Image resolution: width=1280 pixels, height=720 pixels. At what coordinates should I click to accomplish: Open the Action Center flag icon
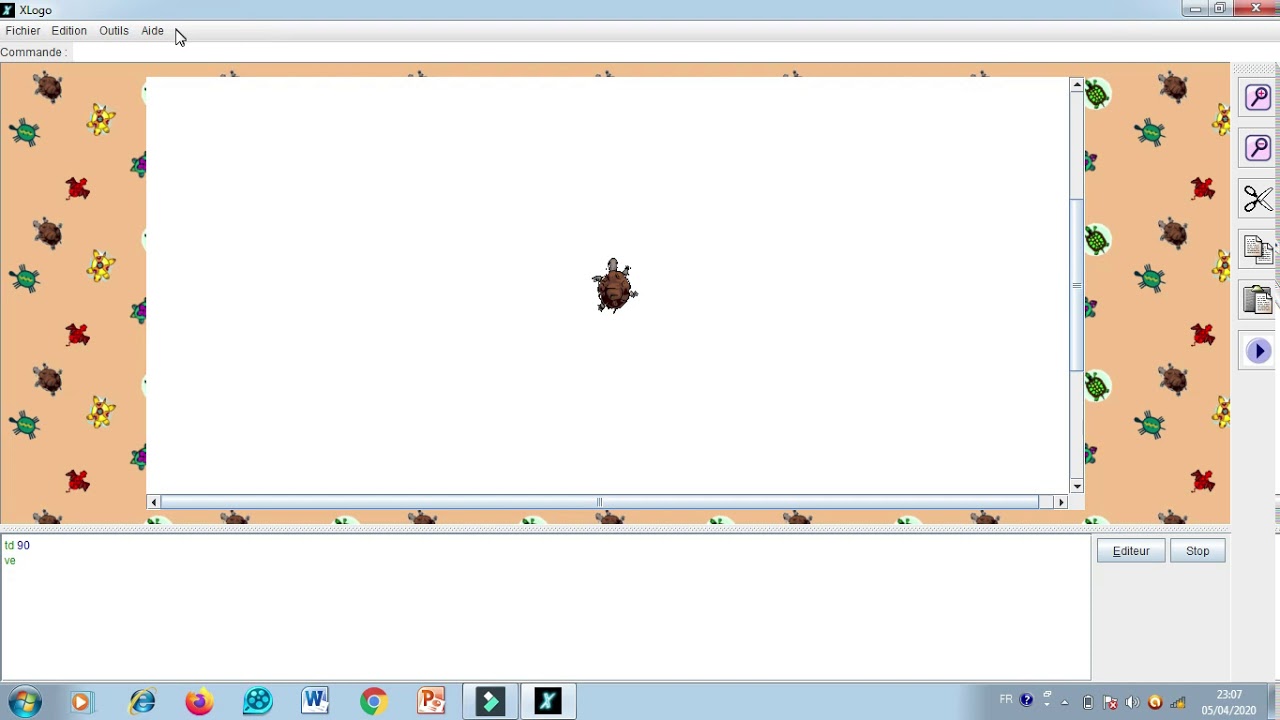1110,702
